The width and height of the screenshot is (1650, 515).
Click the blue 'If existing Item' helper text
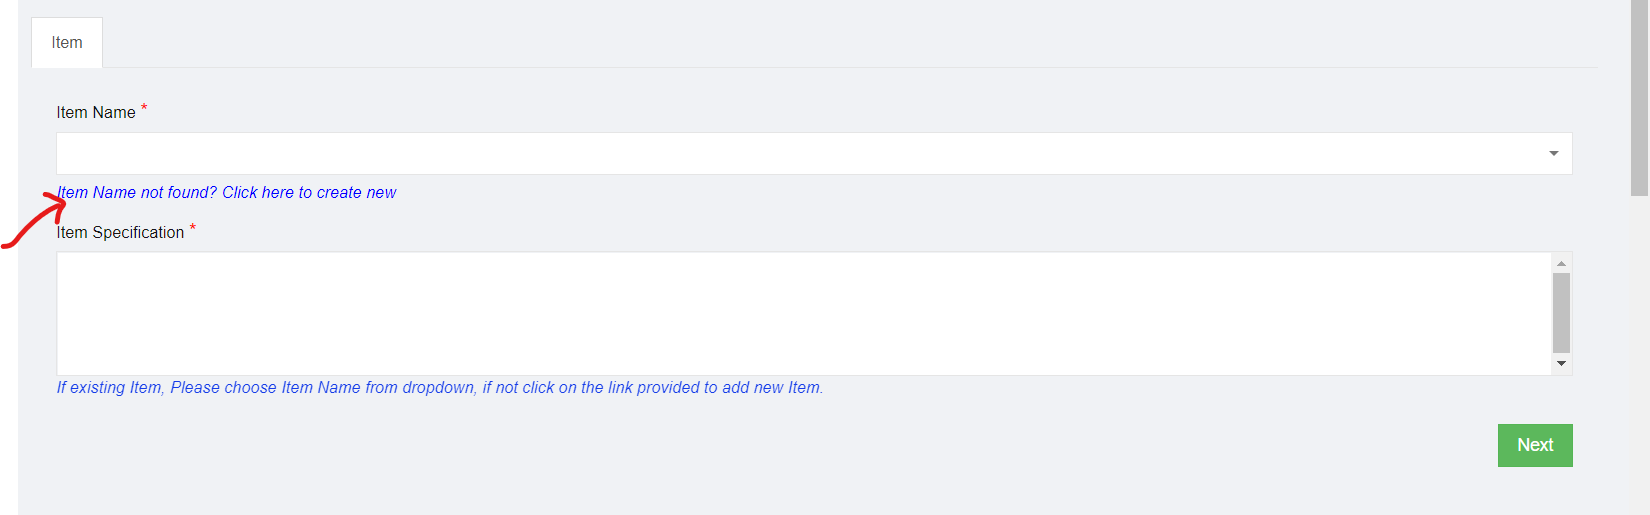point(439,388)
